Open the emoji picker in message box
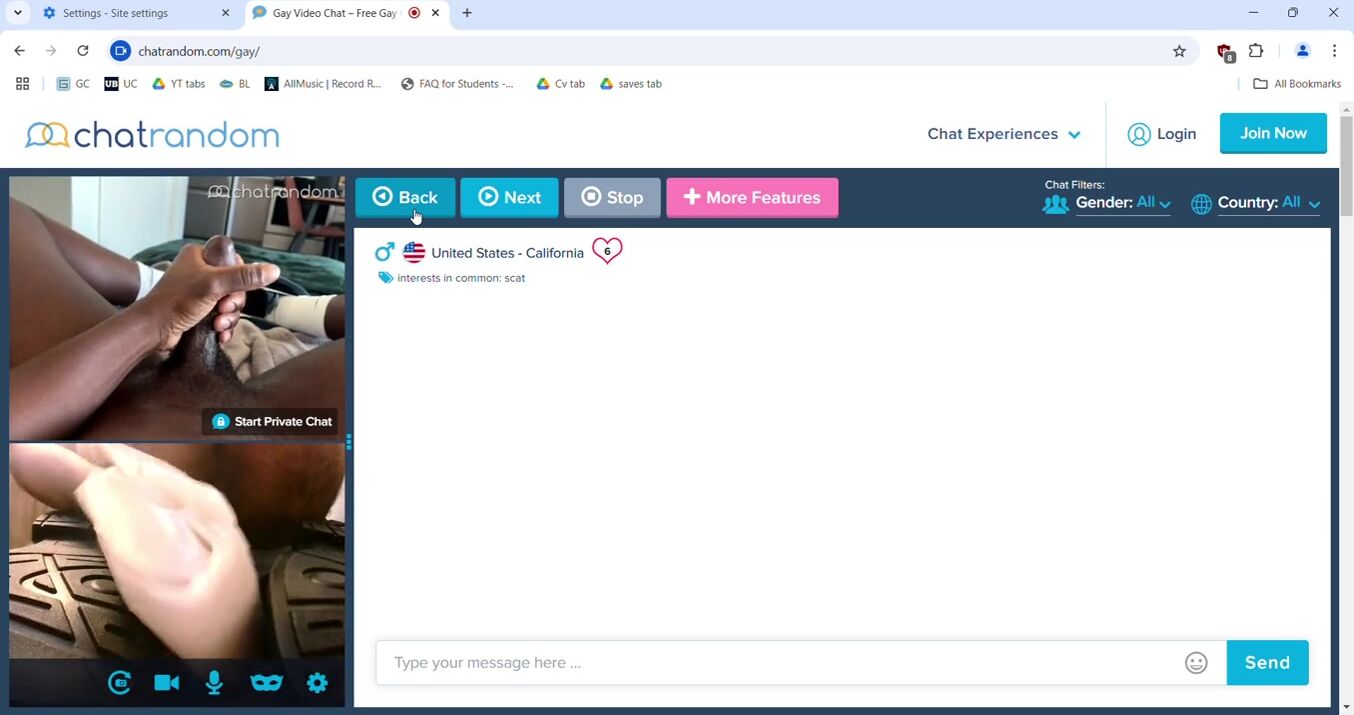This screenshot has height=715, width=1354. coord(1196,663)
